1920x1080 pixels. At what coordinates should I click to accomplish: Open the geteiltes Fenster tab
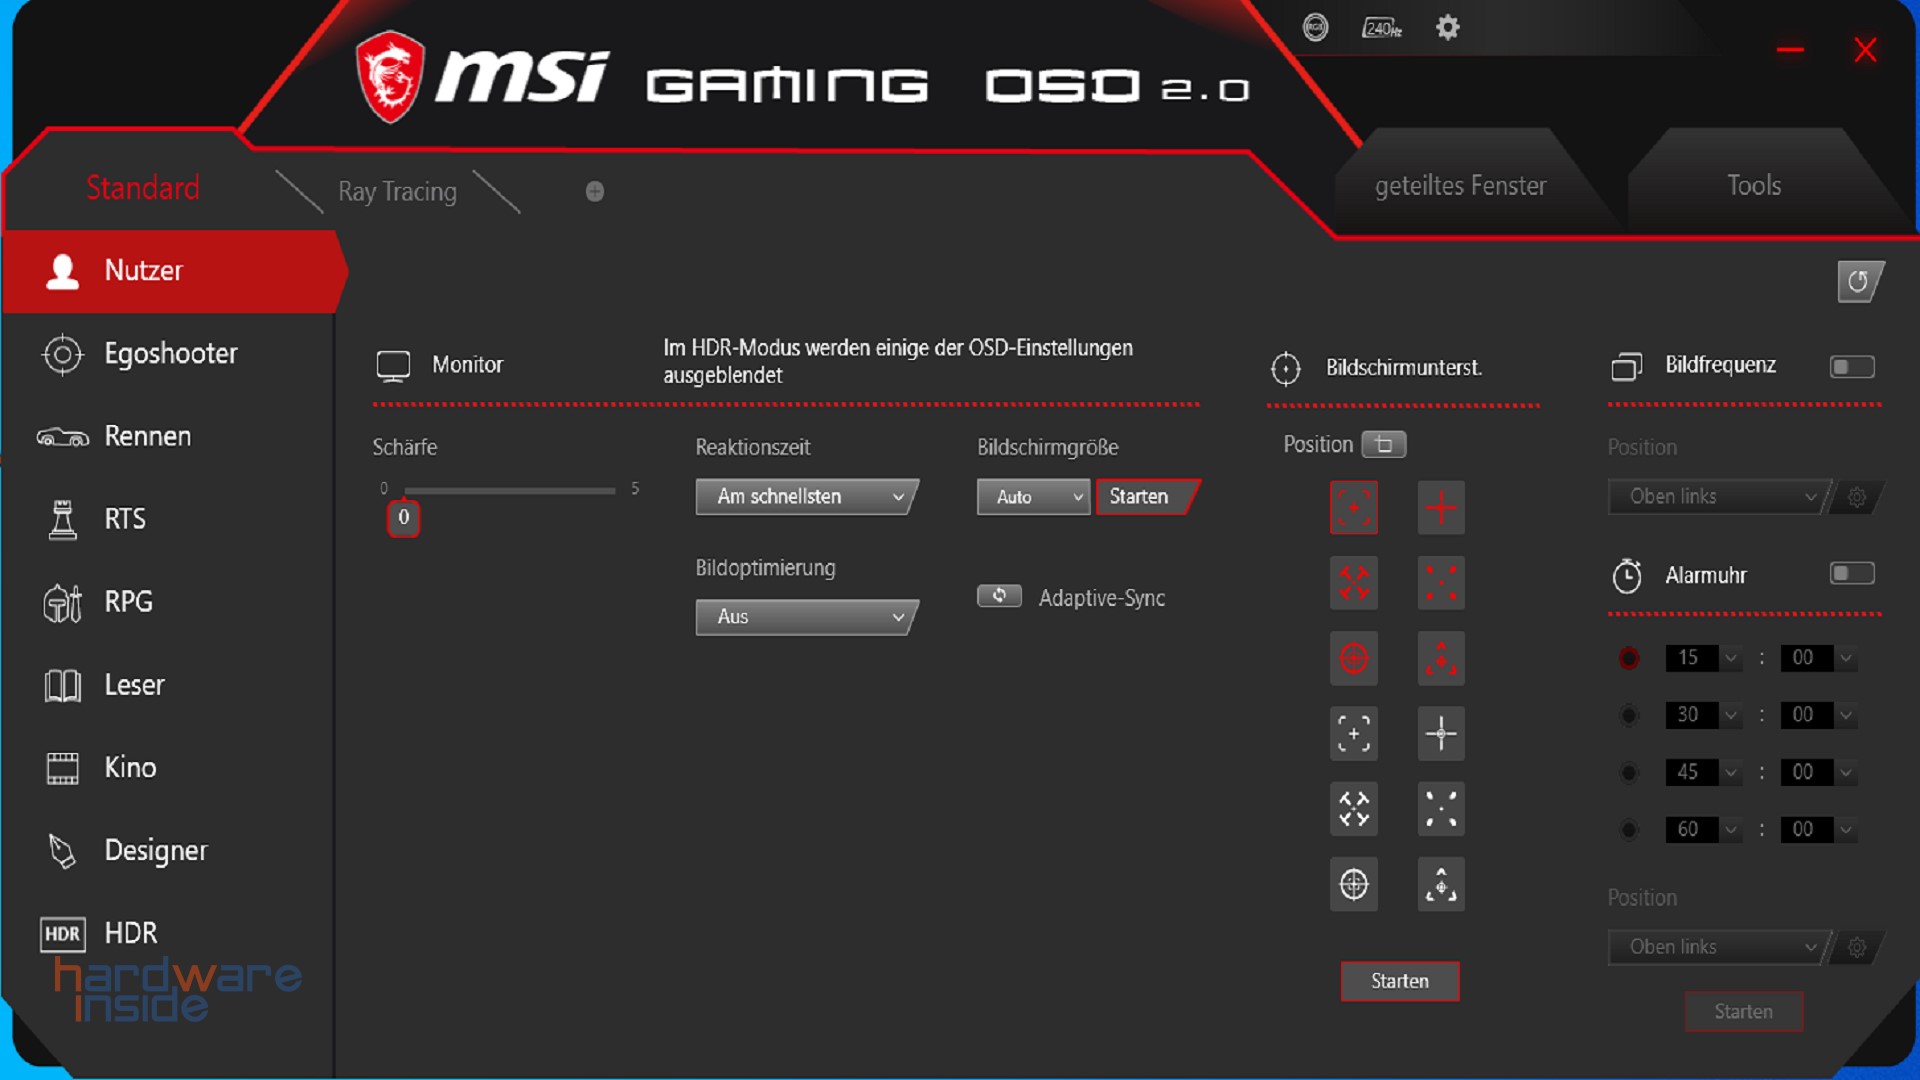1460,186
